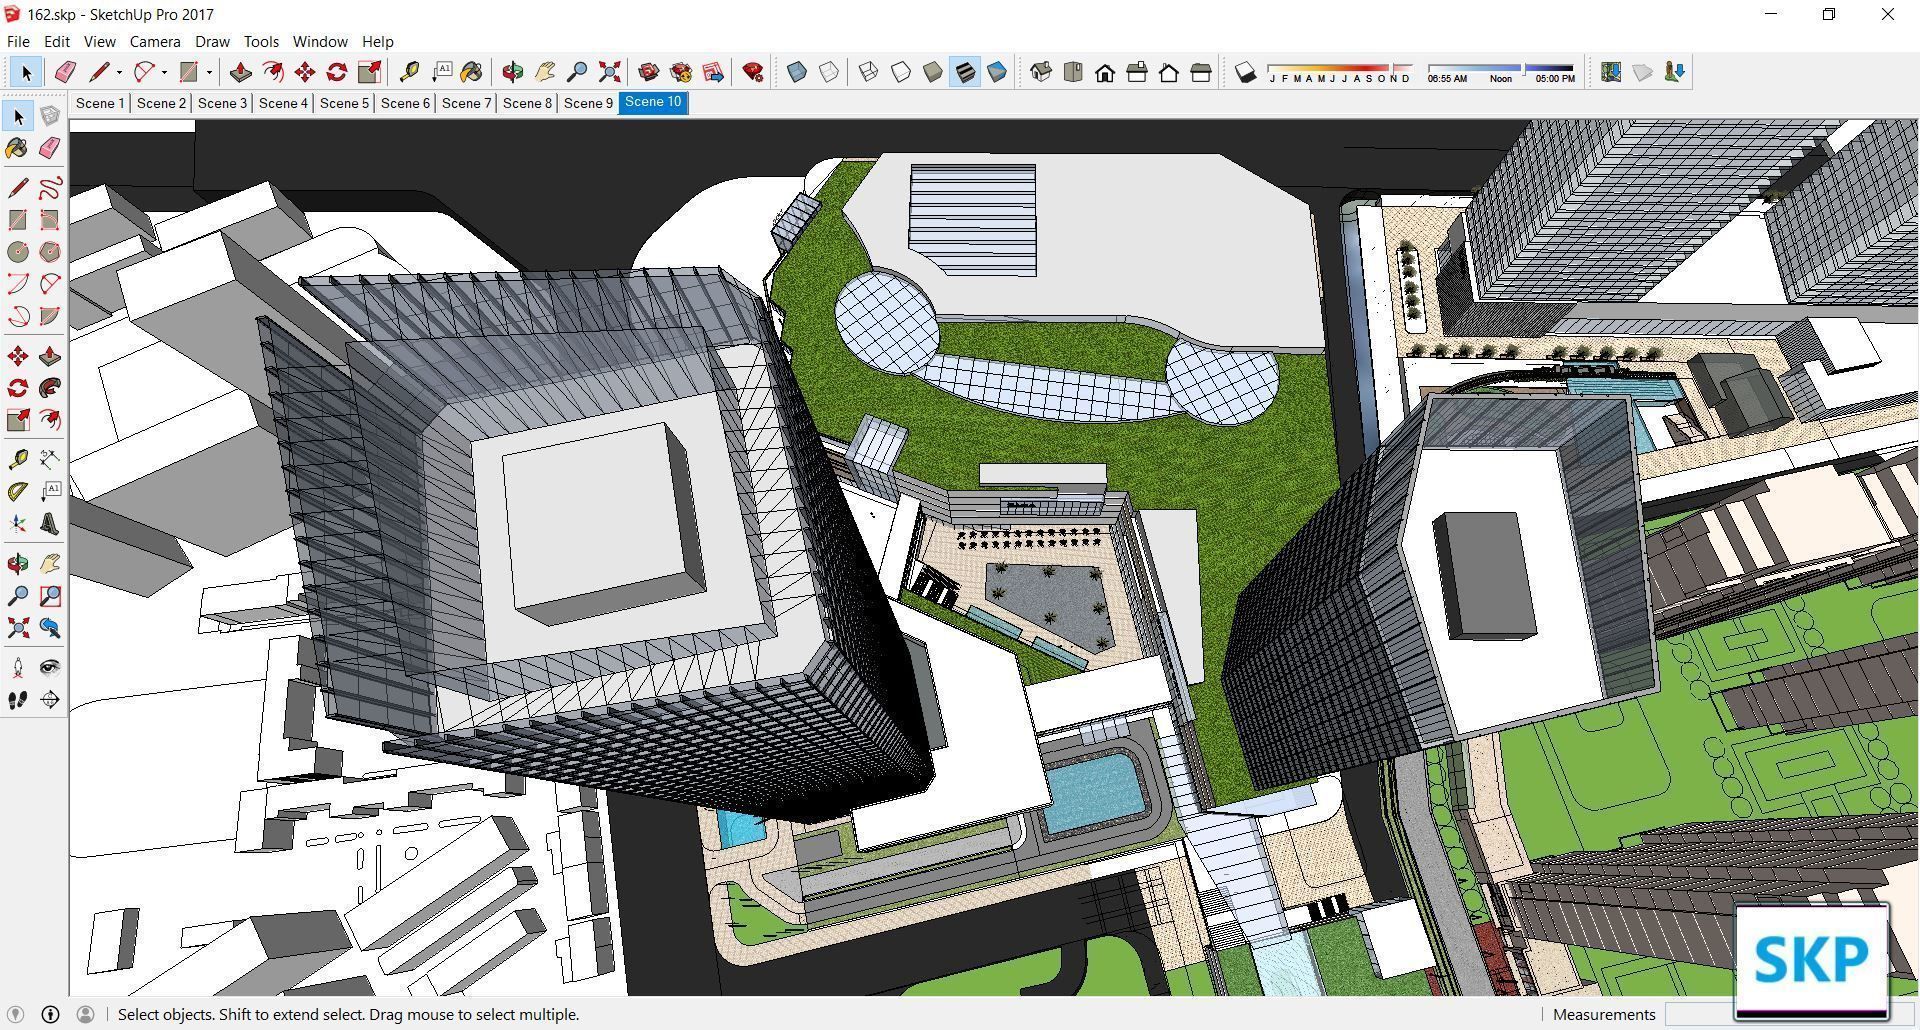
Task: Activate the Walk footprints tool
Action: click(x=18, y=700)
